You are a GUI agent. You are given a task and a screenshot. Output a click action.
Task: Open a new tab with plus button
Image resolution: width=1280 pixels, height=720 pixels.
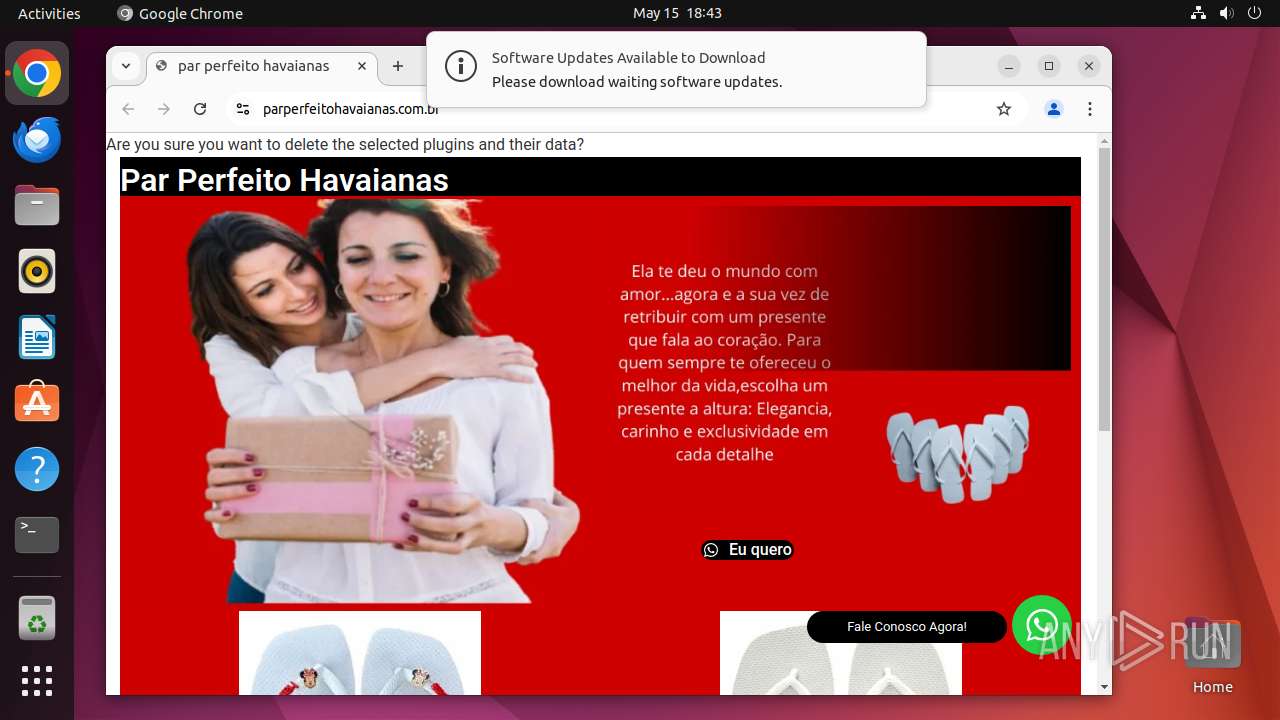[398, 66]
